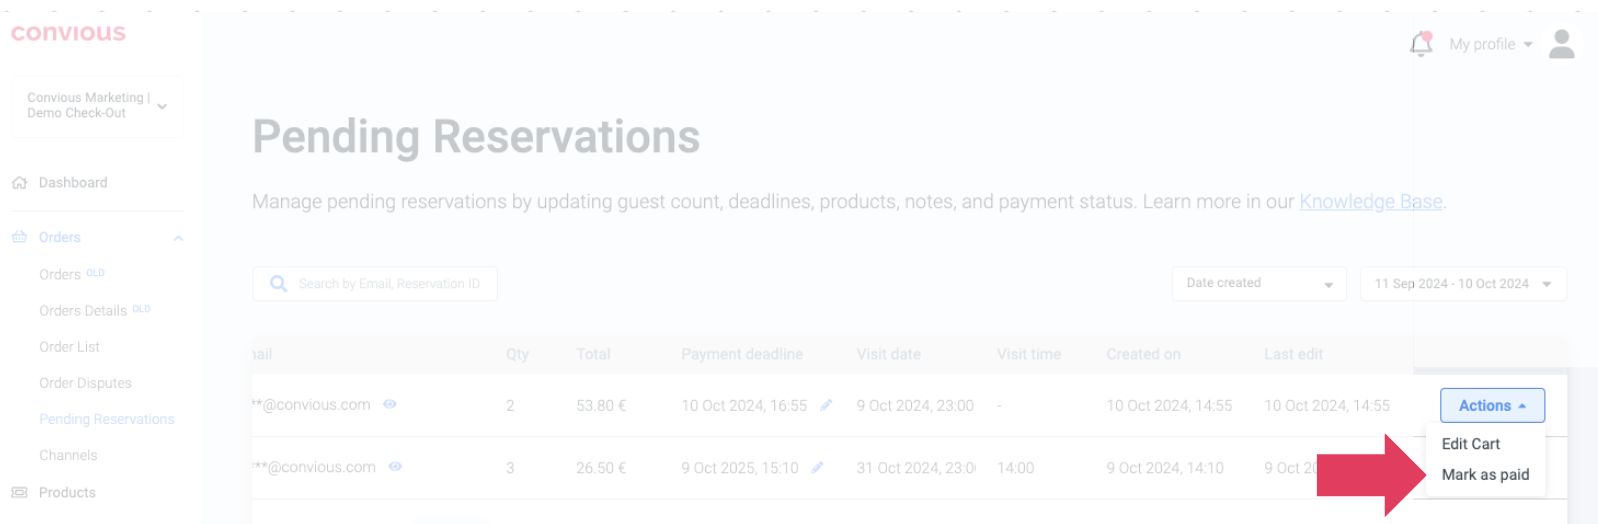Reveal email in second reservation row
This screenshot has width=1598, height=524.
(x=395, y=466)
